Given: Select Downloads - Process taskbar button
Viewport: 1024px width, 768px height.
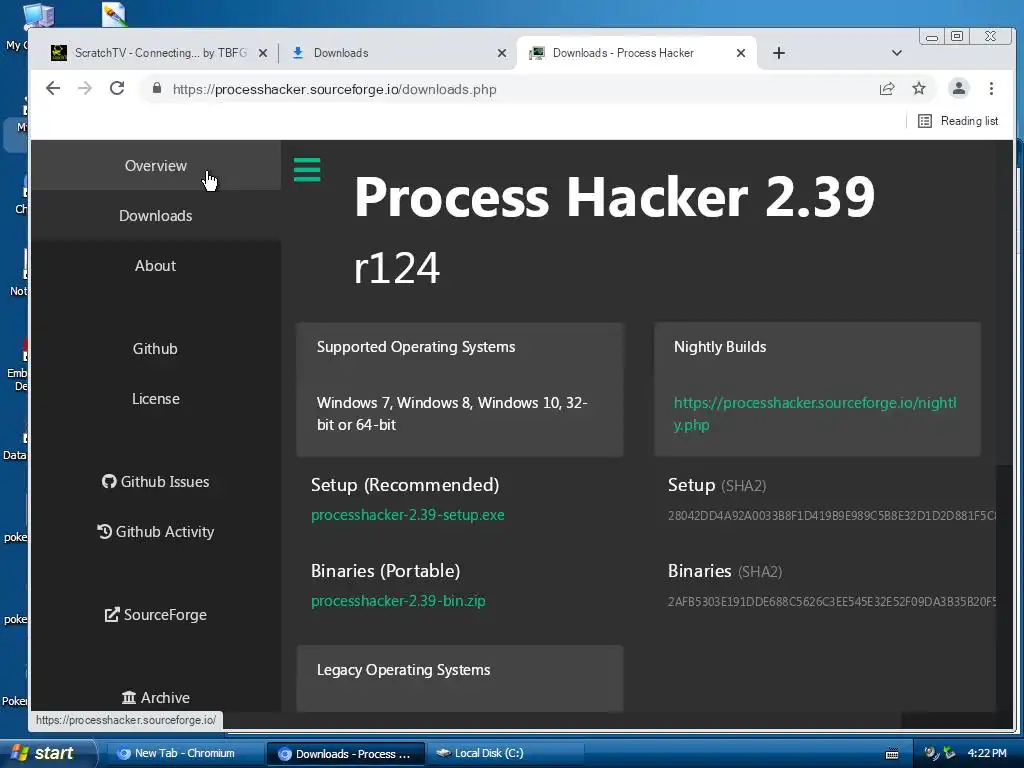Looking at the screenshot, I should [x=345, y=754].
